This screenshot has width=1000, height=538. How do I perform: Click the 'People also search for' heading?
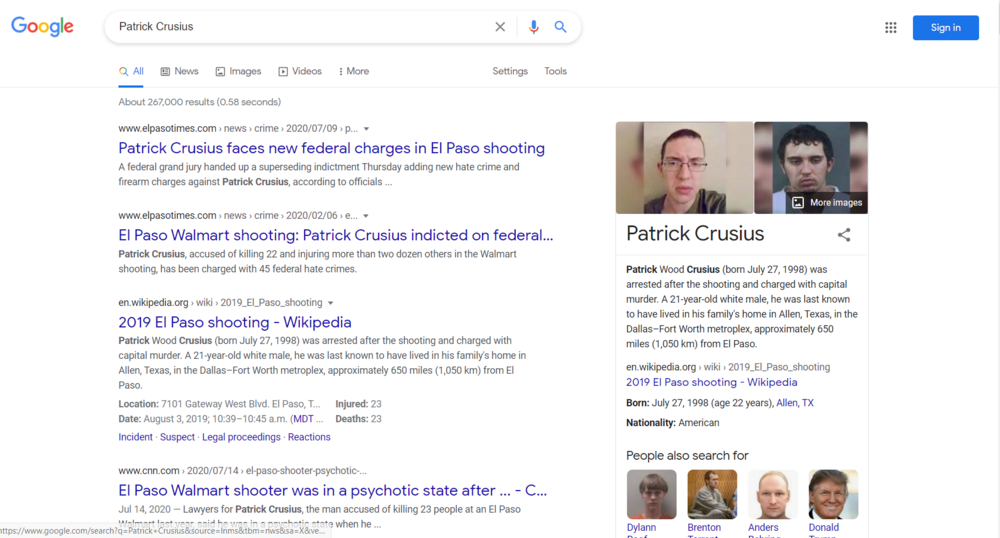(x=687, y=456)
